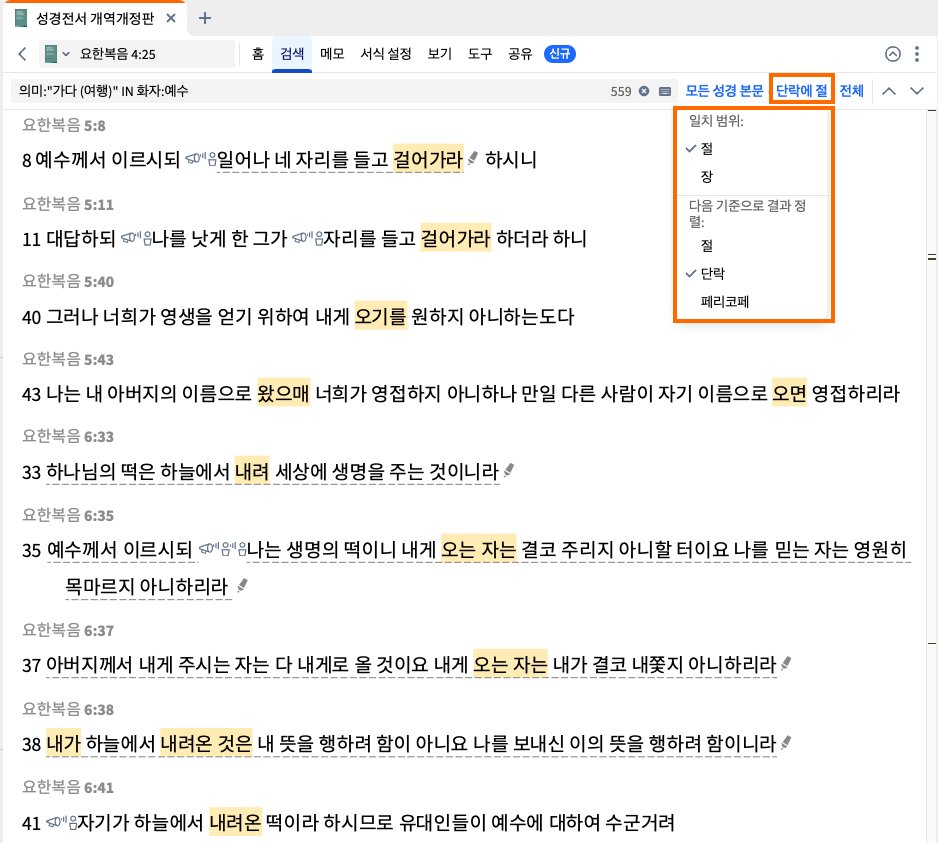This screenshot has height=843, width=938.
Task: Open the 메모 menu
Action: tap(332, 54)
